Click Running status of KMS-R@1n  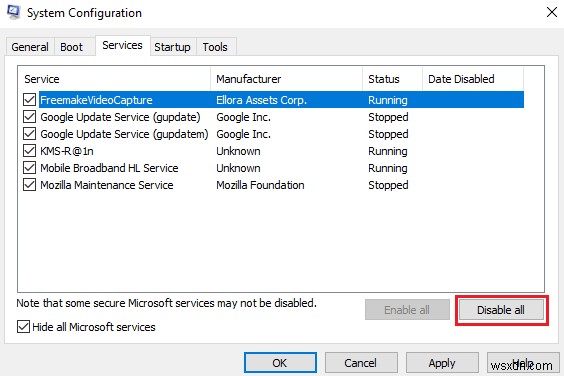click(388, 151)
